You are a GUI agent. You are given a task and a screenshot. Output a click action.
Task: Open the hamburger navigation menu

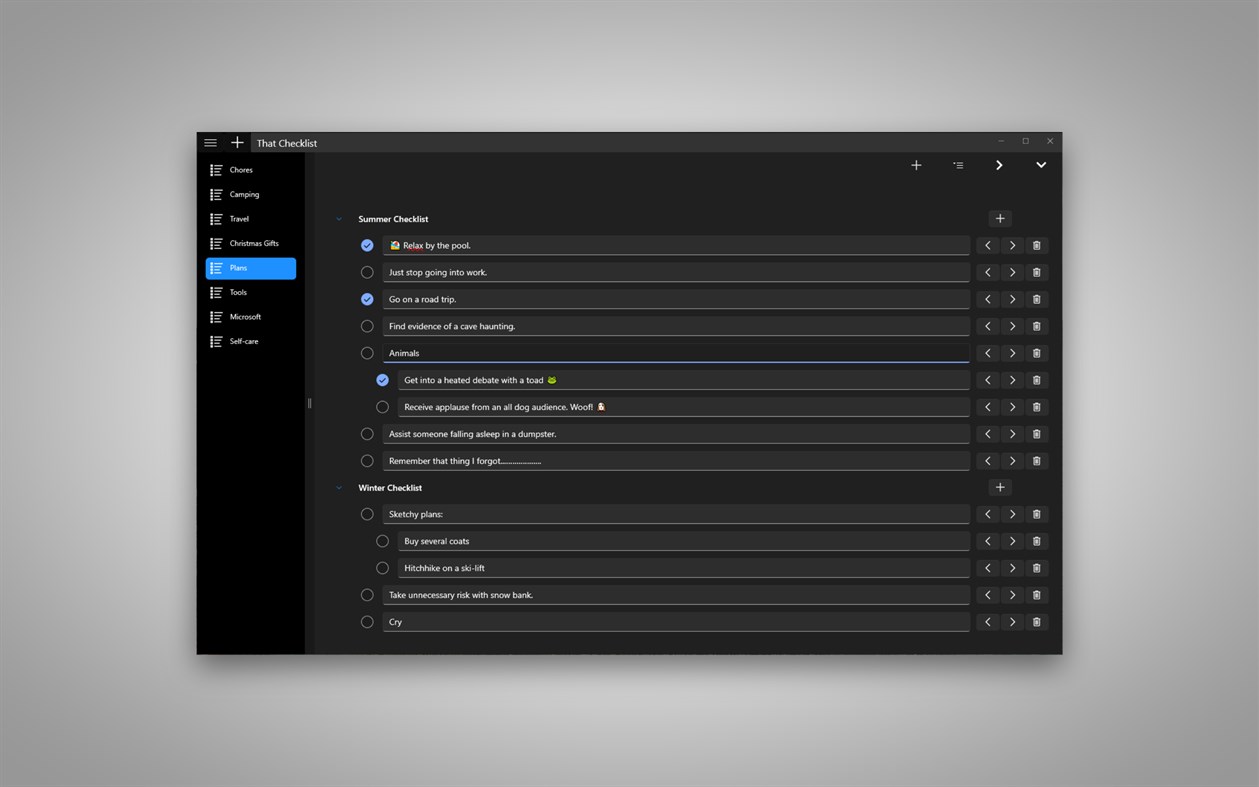[210, 142]
